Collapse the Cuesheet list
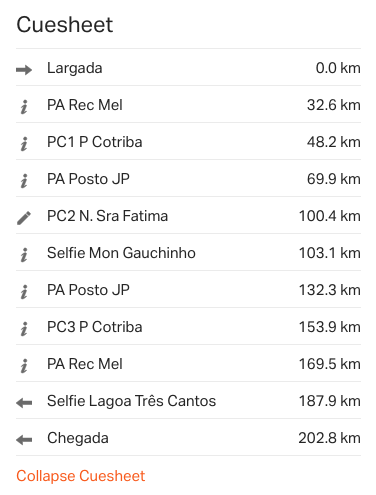Image resolution: width=376 pixels, height=495 pixels. [81, 476]
